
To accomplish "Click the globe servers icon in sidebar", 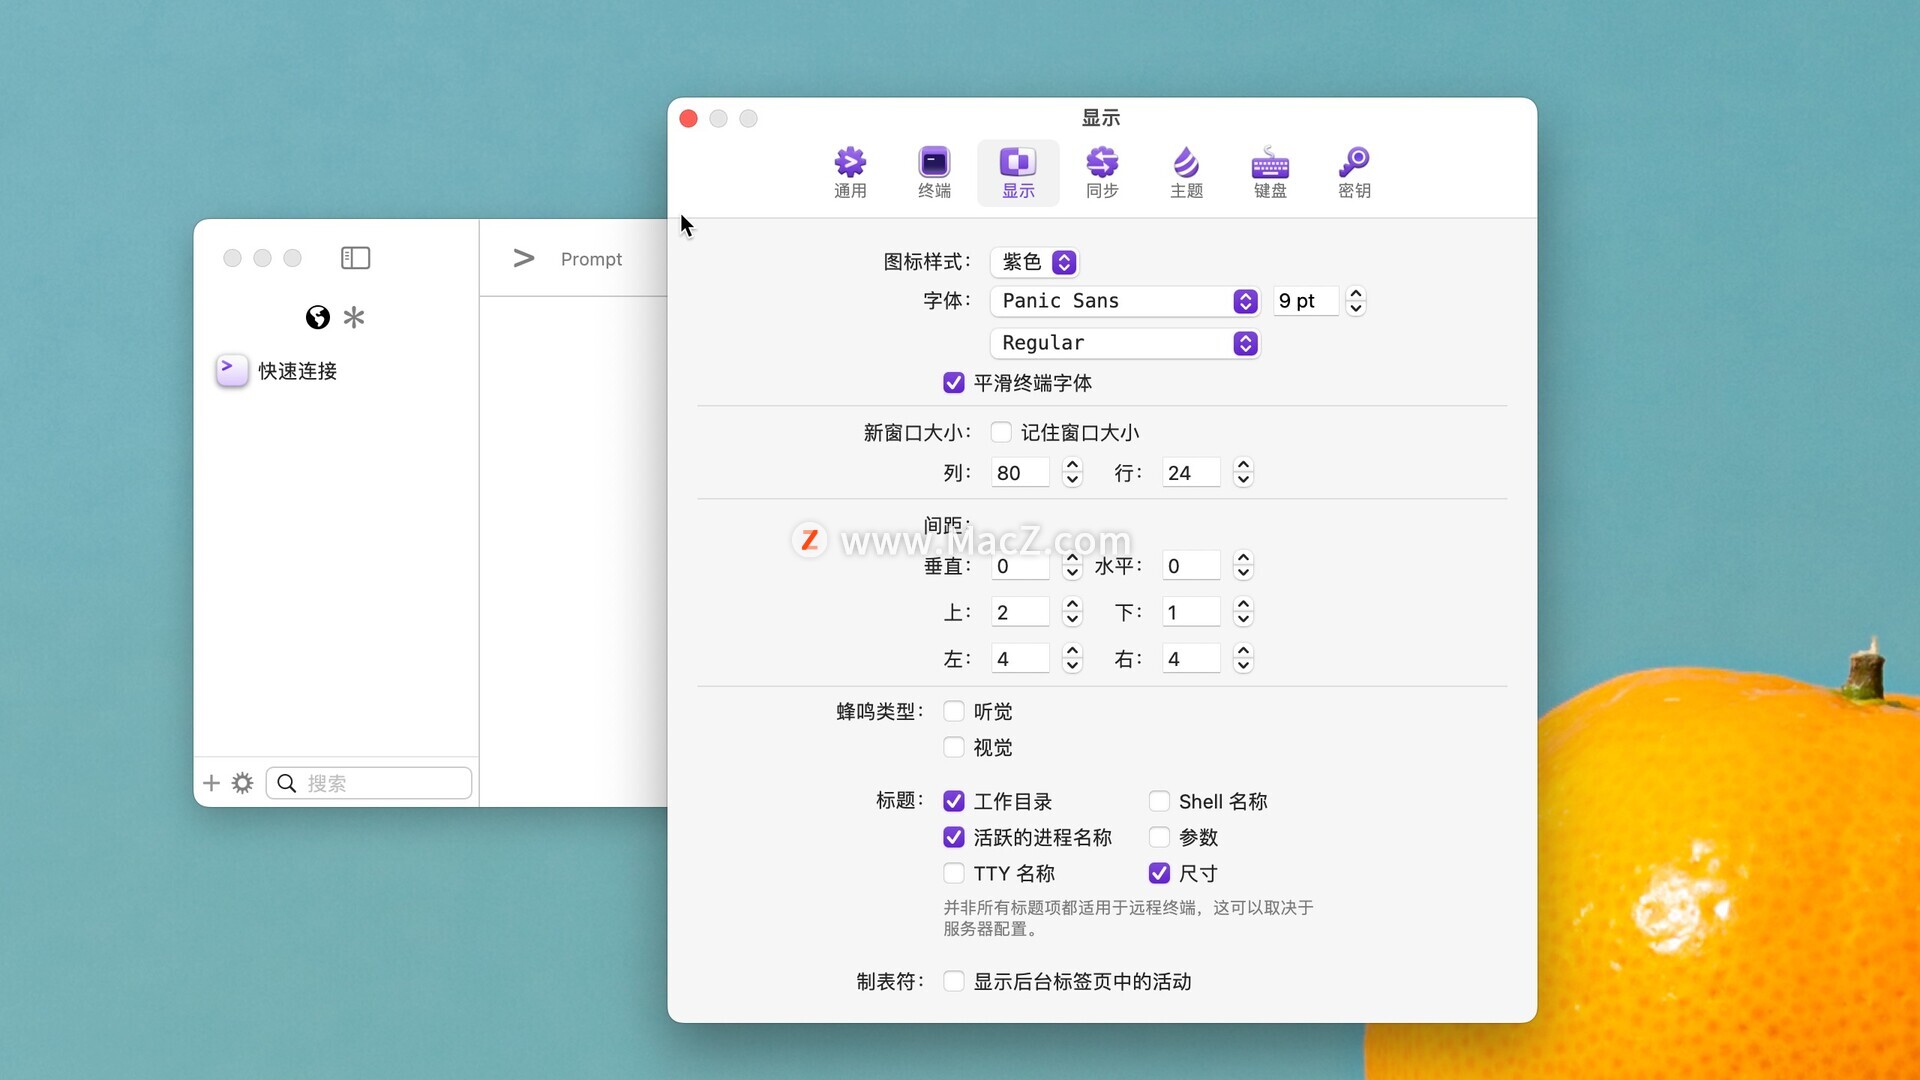I will [x=318, y=317].
